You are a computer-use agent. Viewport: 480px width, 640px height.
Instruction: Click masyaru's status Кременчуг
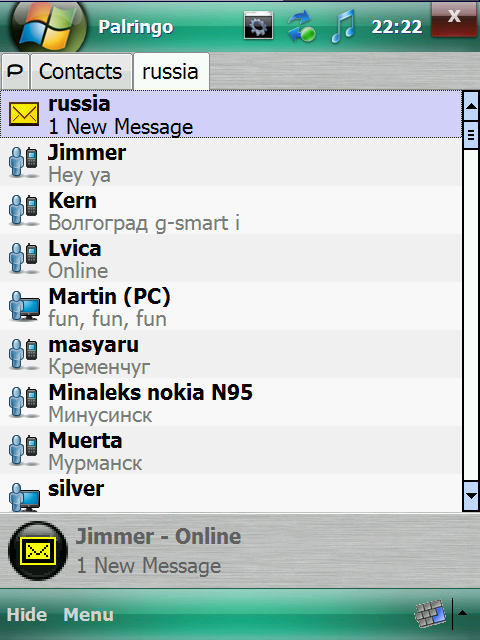[x=99, y=367]
